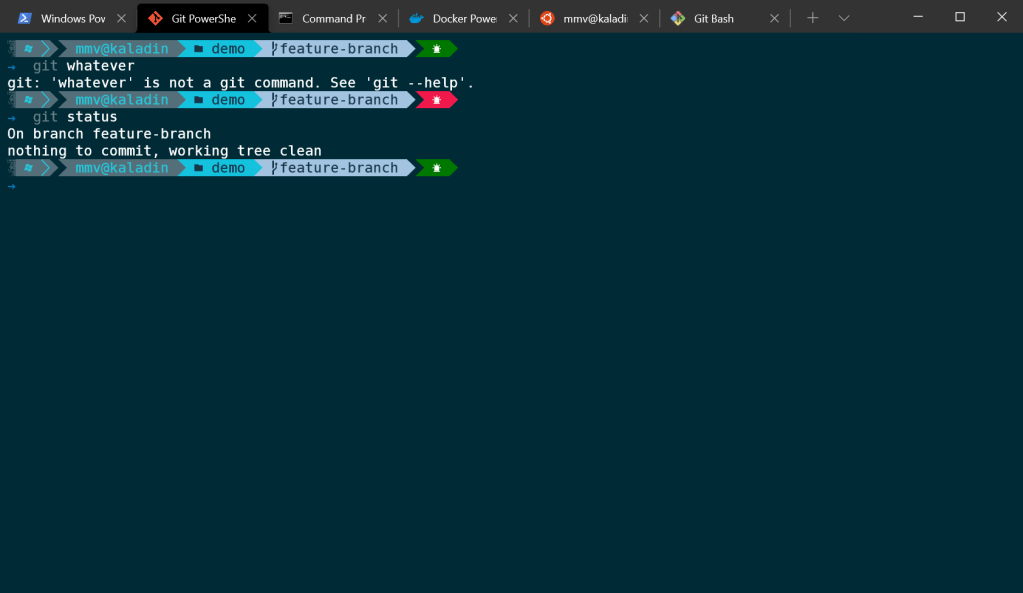Viewport: 1023px width, 593px height.
Task: Click the Git PowerShell tab icon
Action: pos(155,18)
